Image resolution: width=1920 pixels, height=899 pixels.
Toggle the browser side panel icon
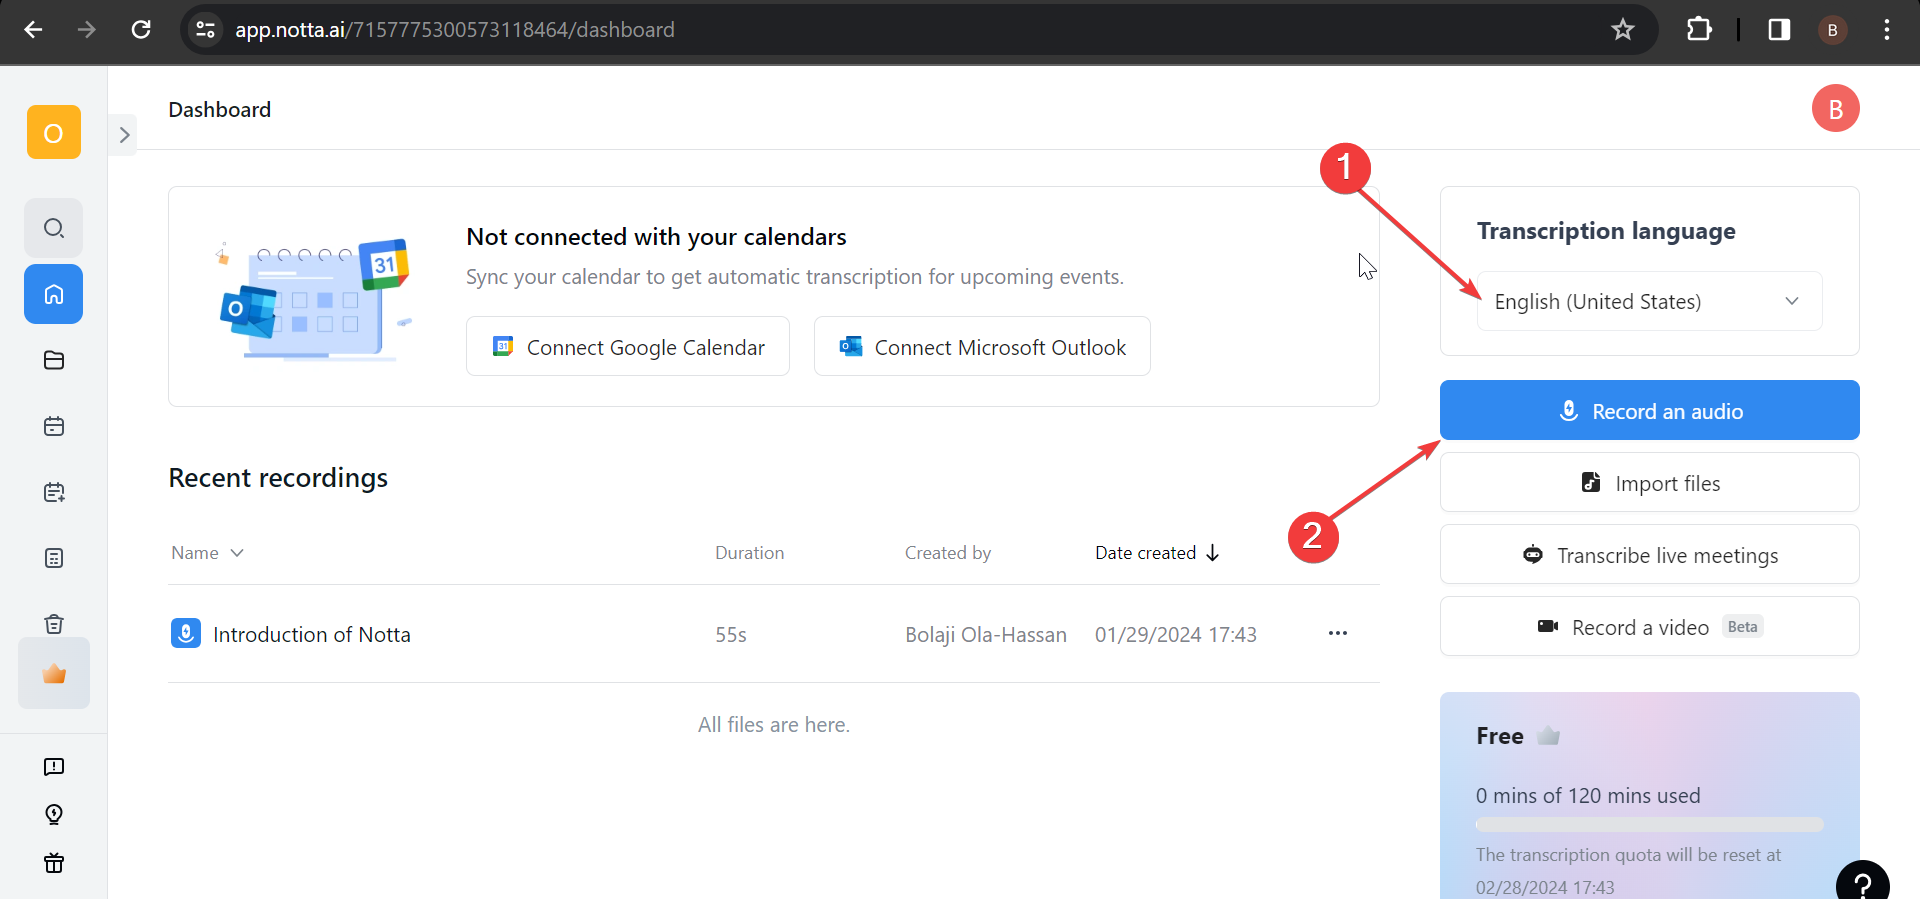tap(1779, 30)
